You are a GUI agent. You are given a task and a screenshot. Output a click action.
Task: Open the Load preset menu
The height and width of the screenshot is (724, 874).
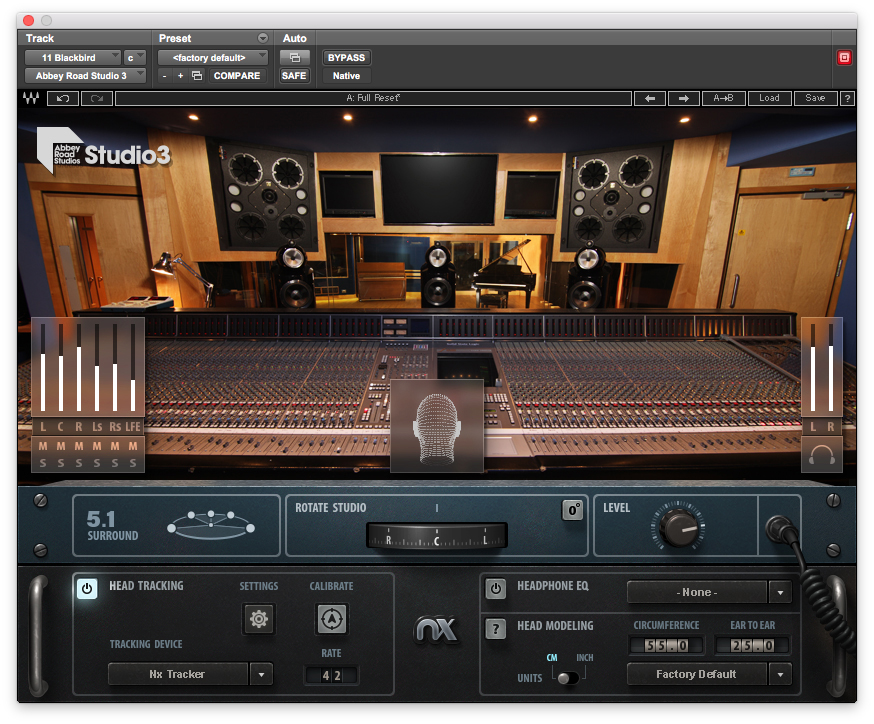coord(769,98)
